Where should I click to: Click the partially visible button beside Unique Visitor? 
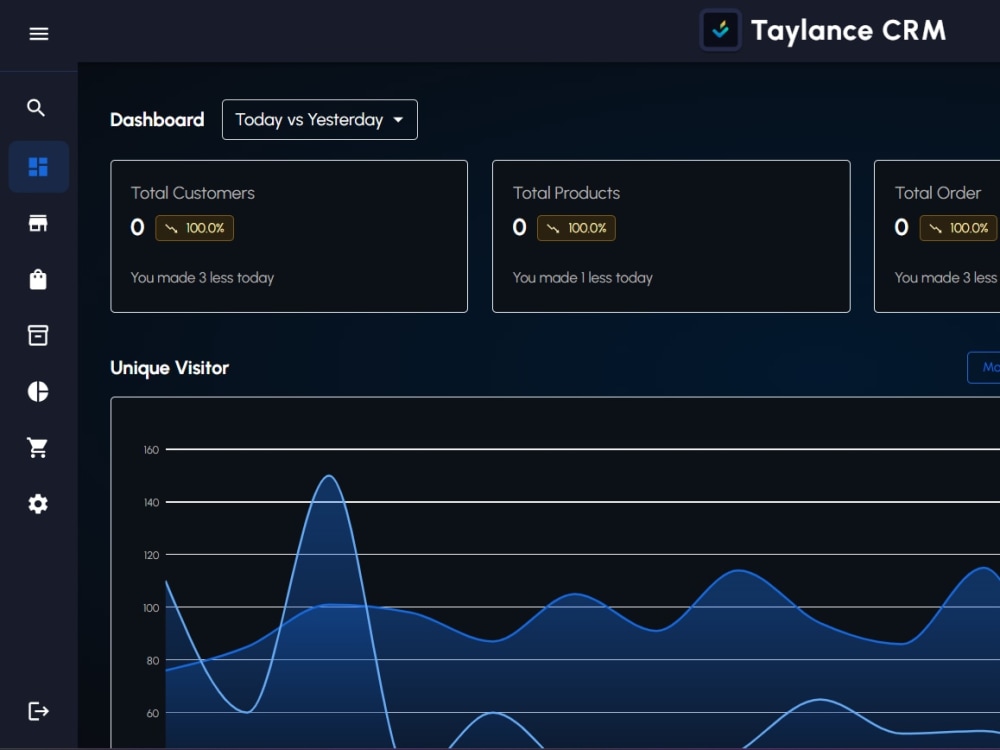(983, 367)
